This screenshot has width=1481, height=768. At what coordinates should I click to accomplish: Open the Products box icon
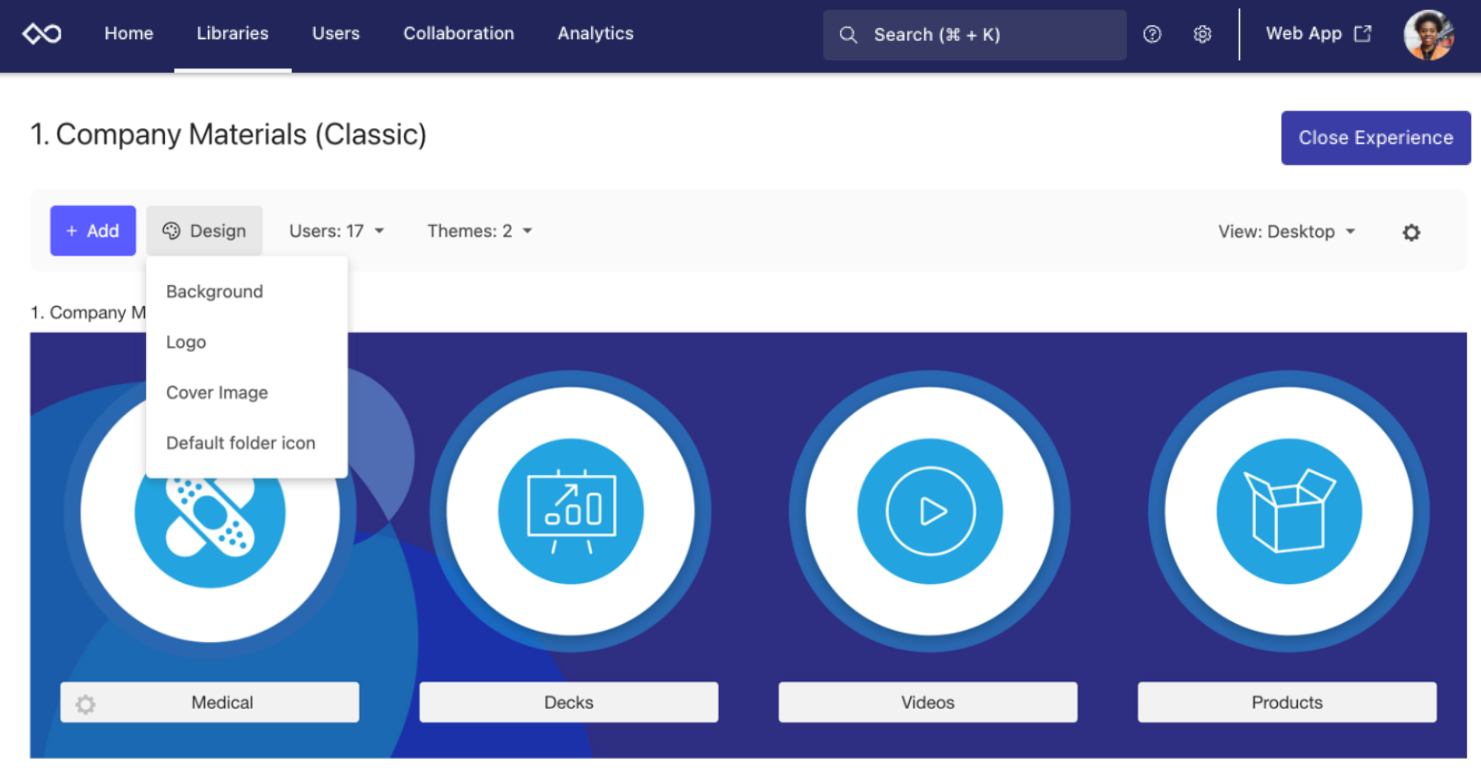click(1289, 512)
